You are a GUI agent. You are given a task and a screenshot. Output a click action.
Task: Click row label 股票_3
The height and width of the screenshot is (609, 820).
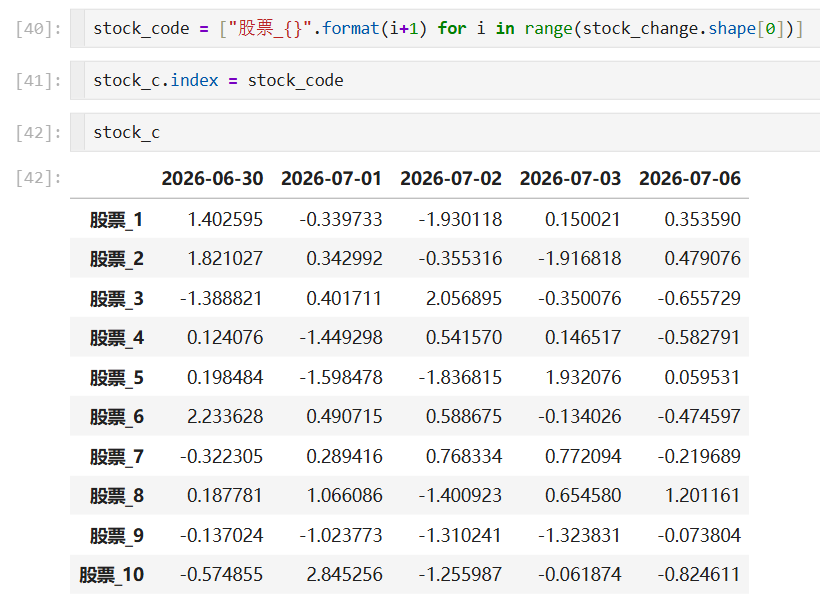pyautogui.click(x=116, y=298)
